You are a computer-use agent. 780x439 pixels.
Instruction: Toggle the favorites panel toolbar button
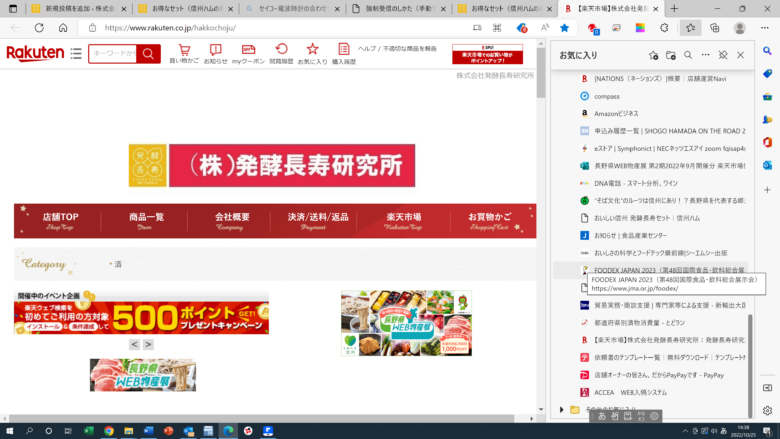click(x=690, y=28)
